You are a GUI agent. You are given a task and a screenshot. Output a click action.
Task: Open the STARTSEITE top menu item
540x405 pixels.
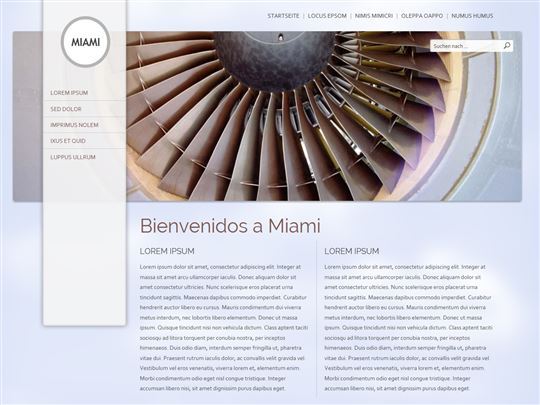tap(283, 16)
